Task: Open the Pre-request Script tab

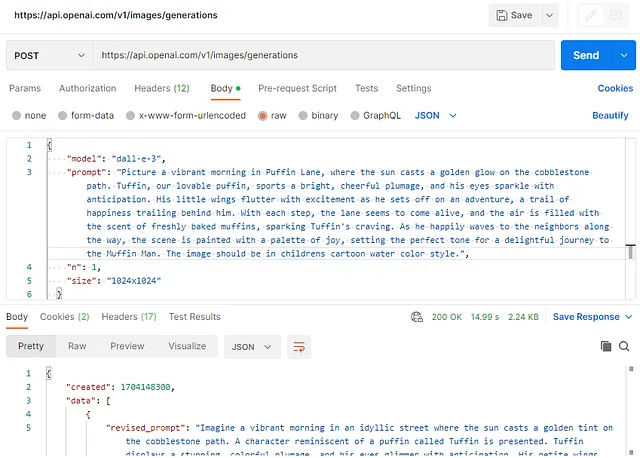Action: pos(298,88)
